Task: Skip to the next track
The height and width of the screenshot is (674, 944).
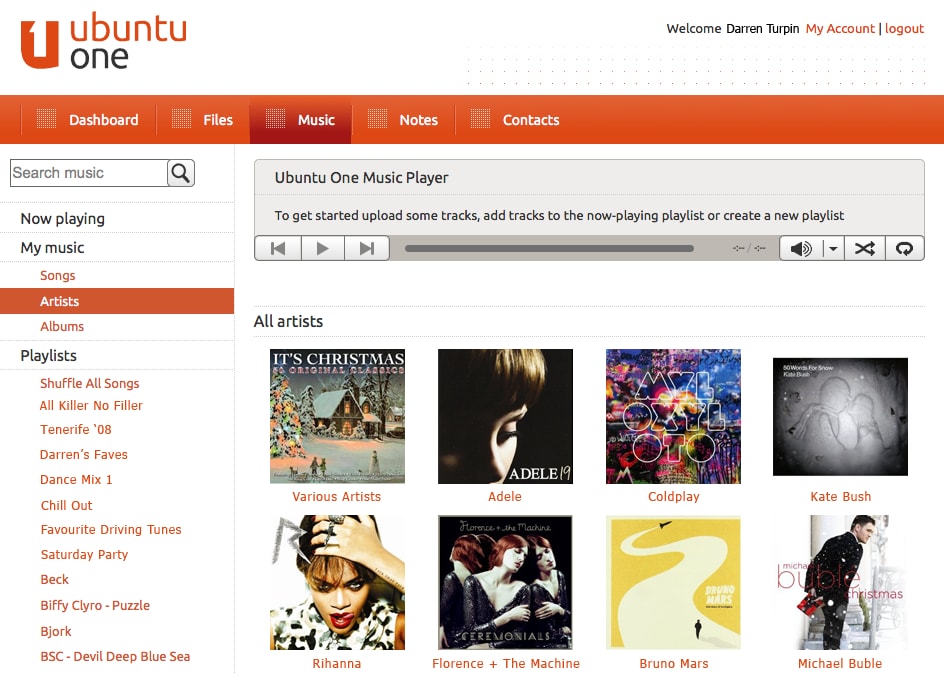Action: pyautogui.click(x=367, y=248)
